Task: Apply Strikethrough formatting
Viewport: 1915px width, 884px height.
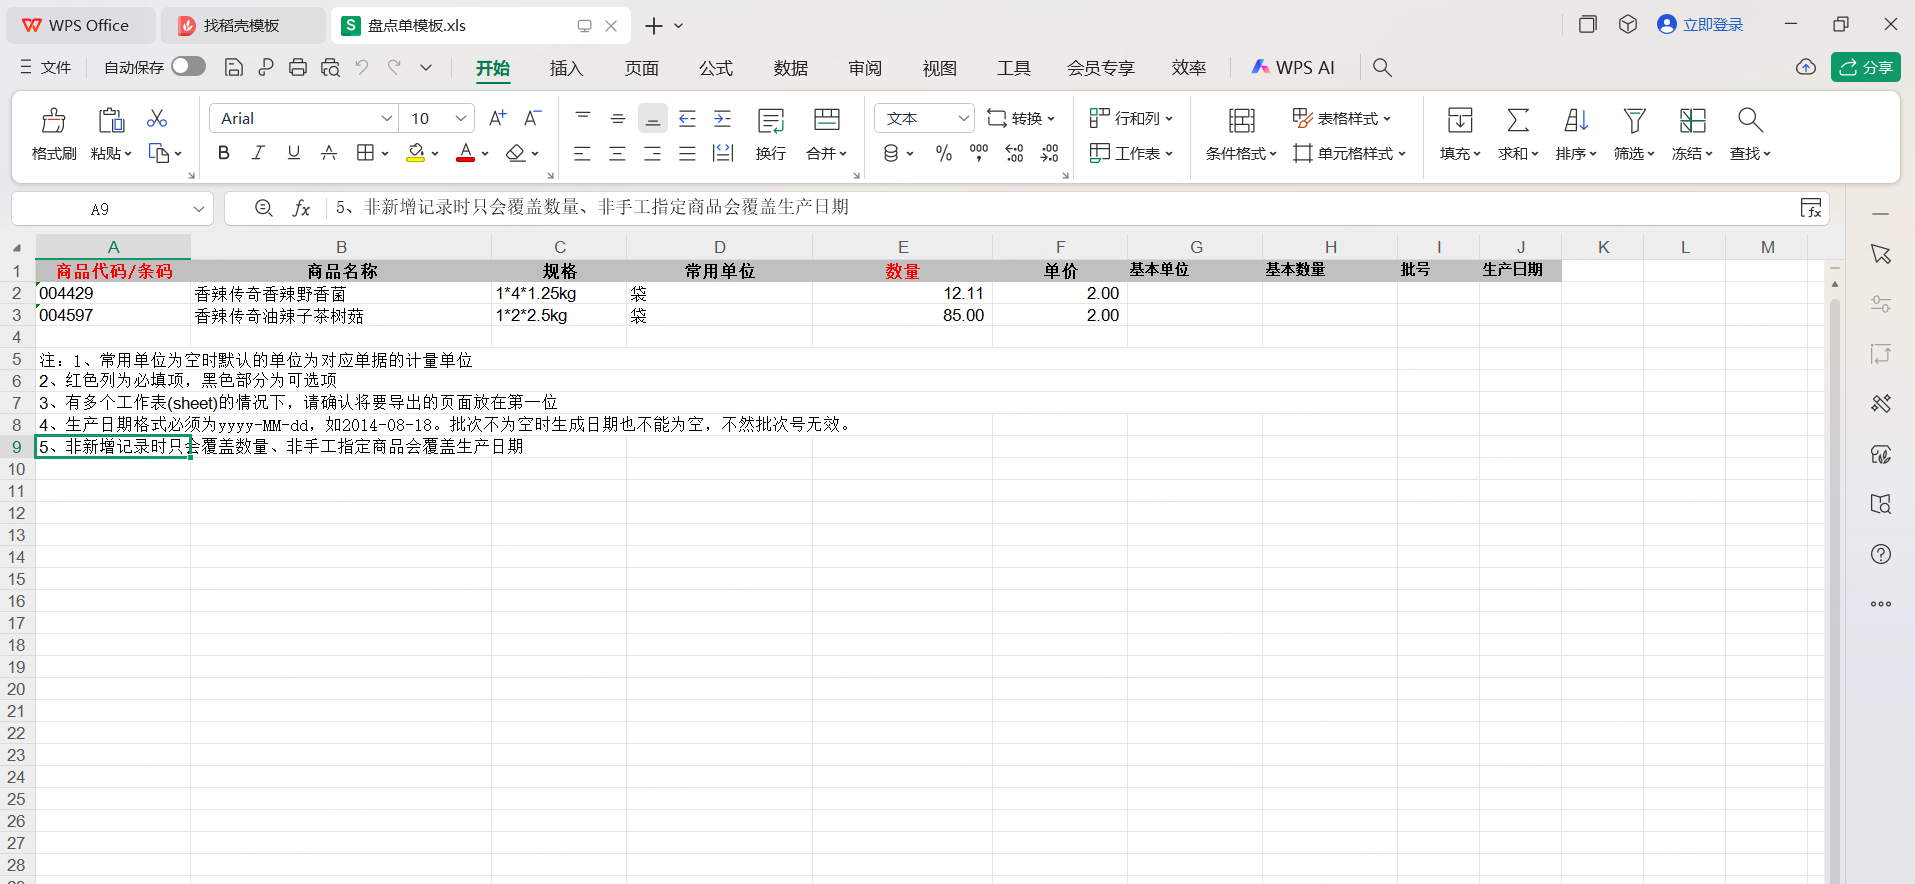Action: (x=328, y=153)
